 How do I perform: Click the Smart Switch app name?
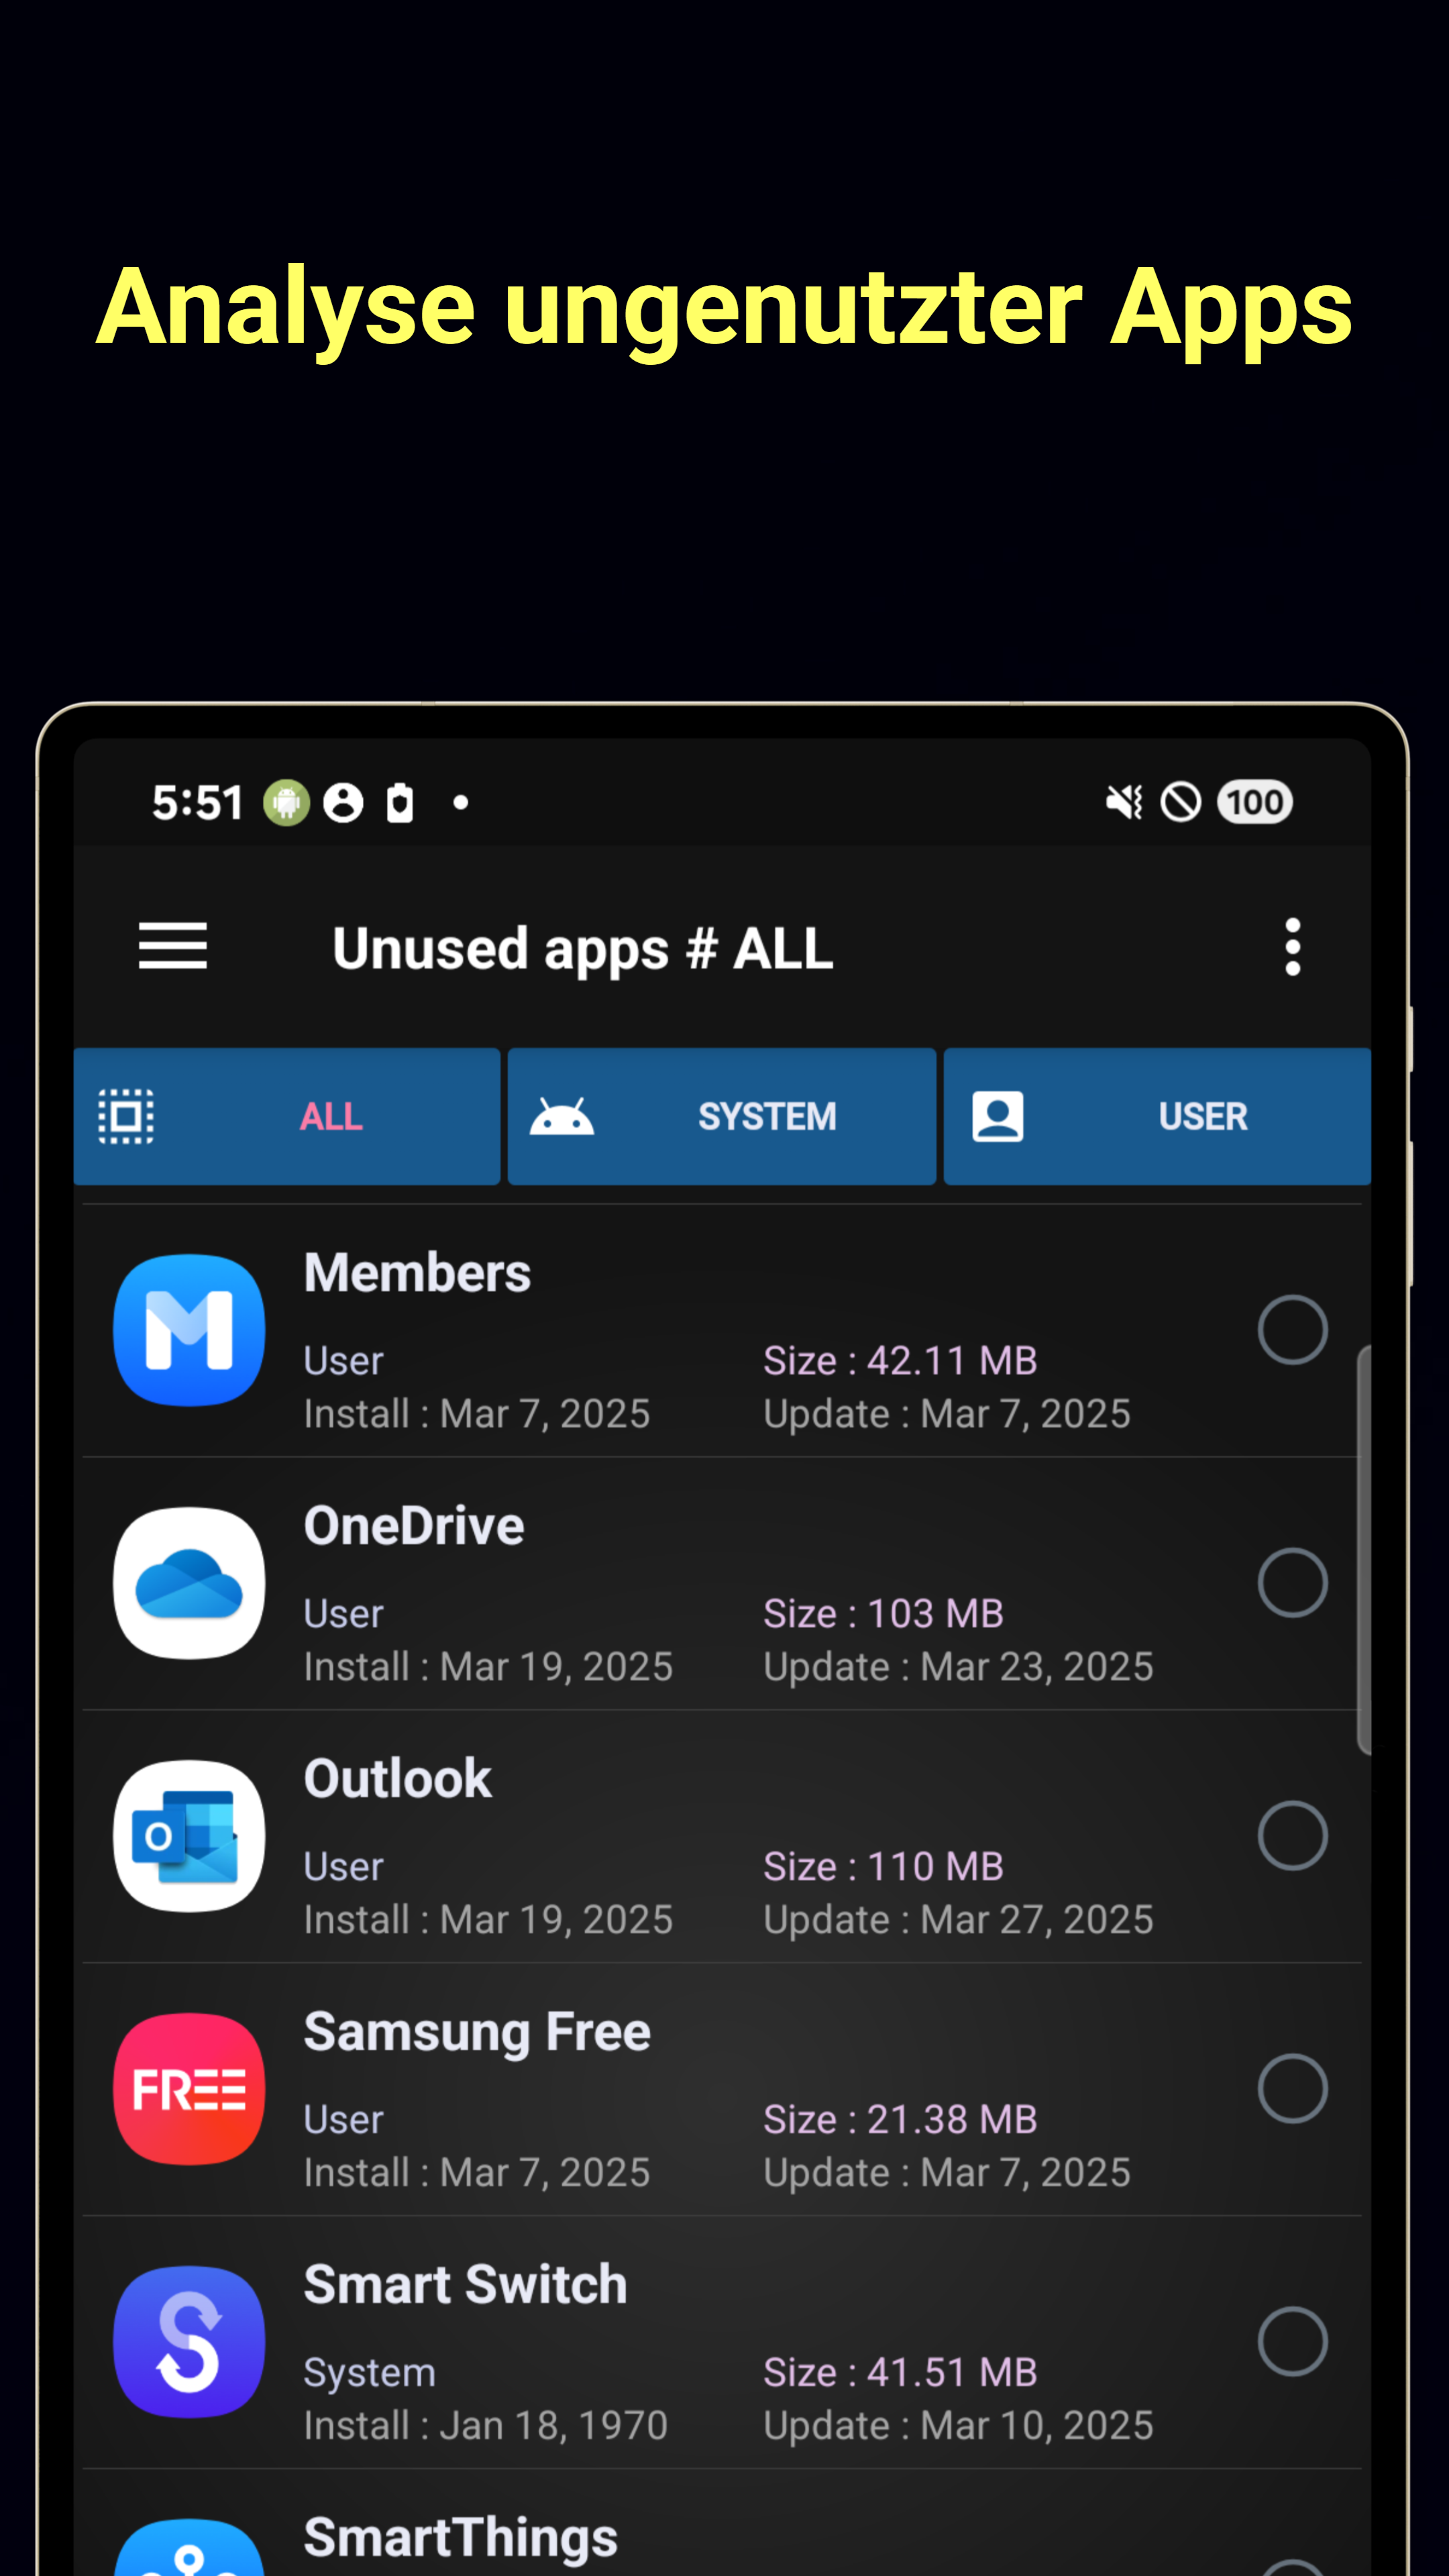(465, 2285)
